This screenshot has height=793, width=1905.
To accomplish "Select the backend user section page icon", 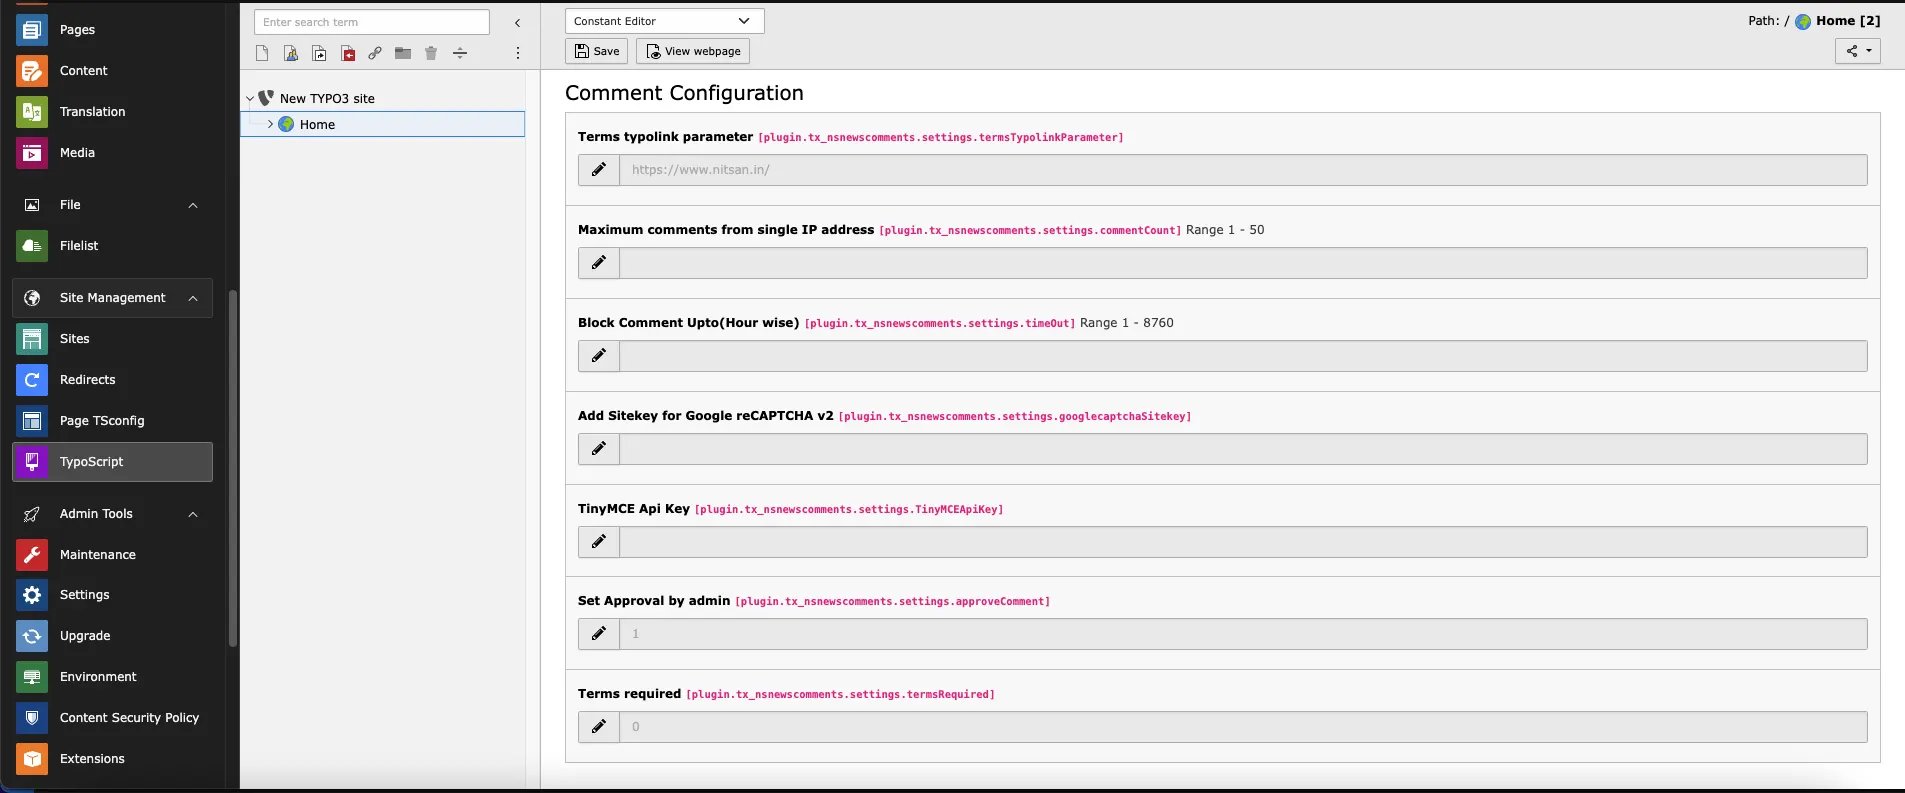I will point(291,53).
